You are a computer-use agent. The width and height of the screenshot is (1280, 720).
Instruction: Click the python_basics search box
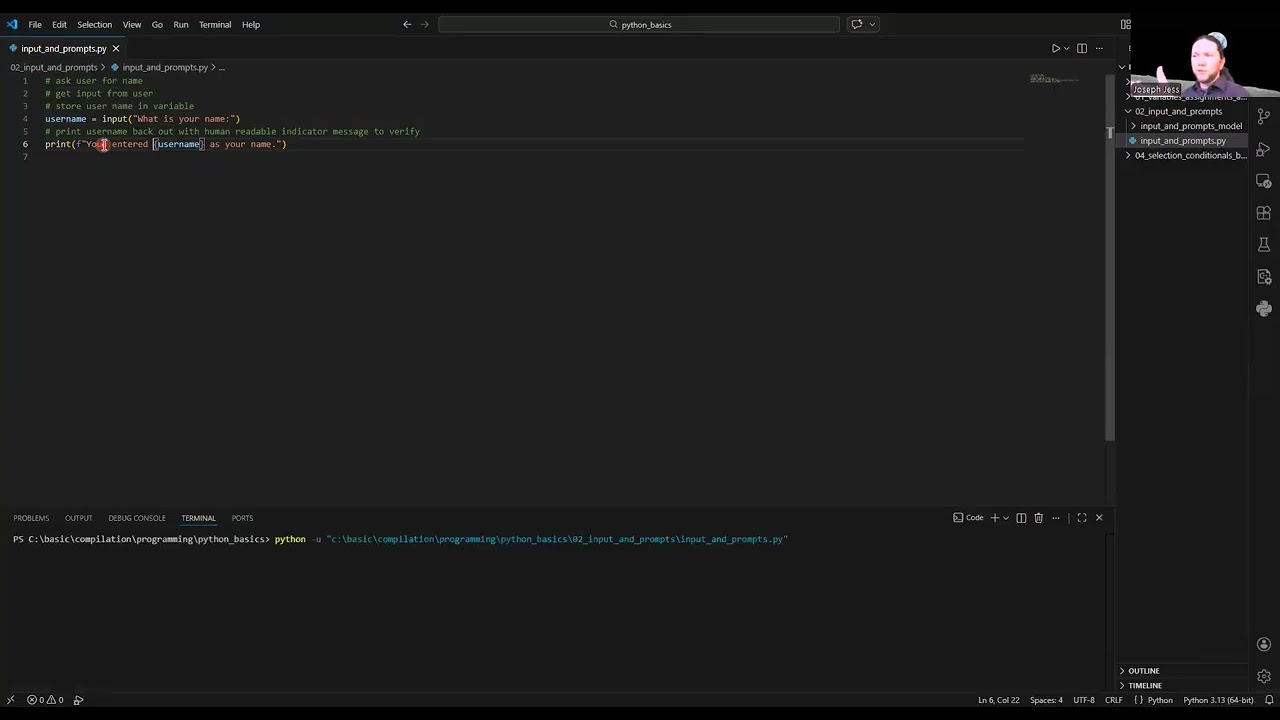[640, 24]
